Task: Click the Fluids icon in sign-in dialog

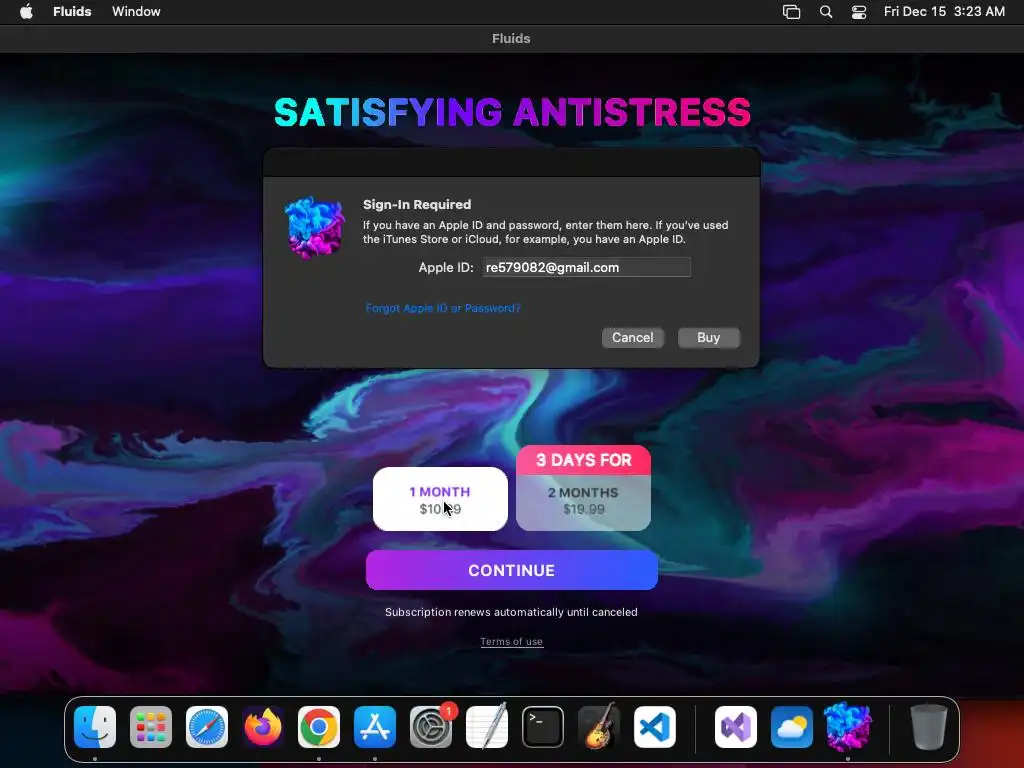Action: click(315, 227)
